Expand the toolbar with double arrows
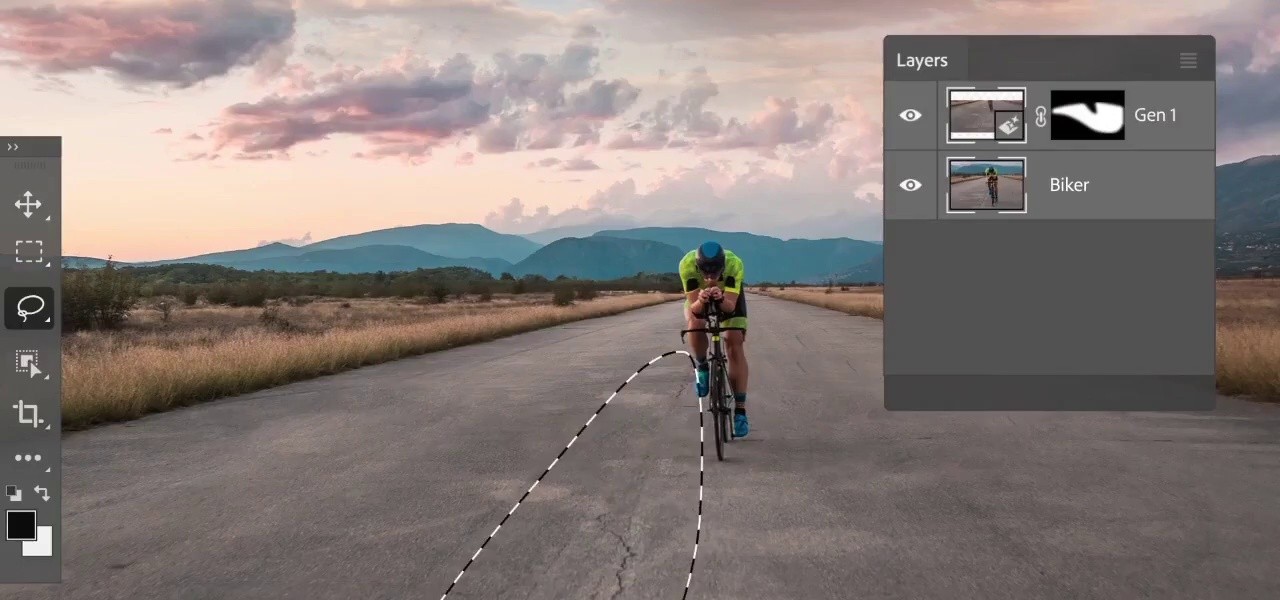This screenshot has height=600, width=1280. point(13,147)
